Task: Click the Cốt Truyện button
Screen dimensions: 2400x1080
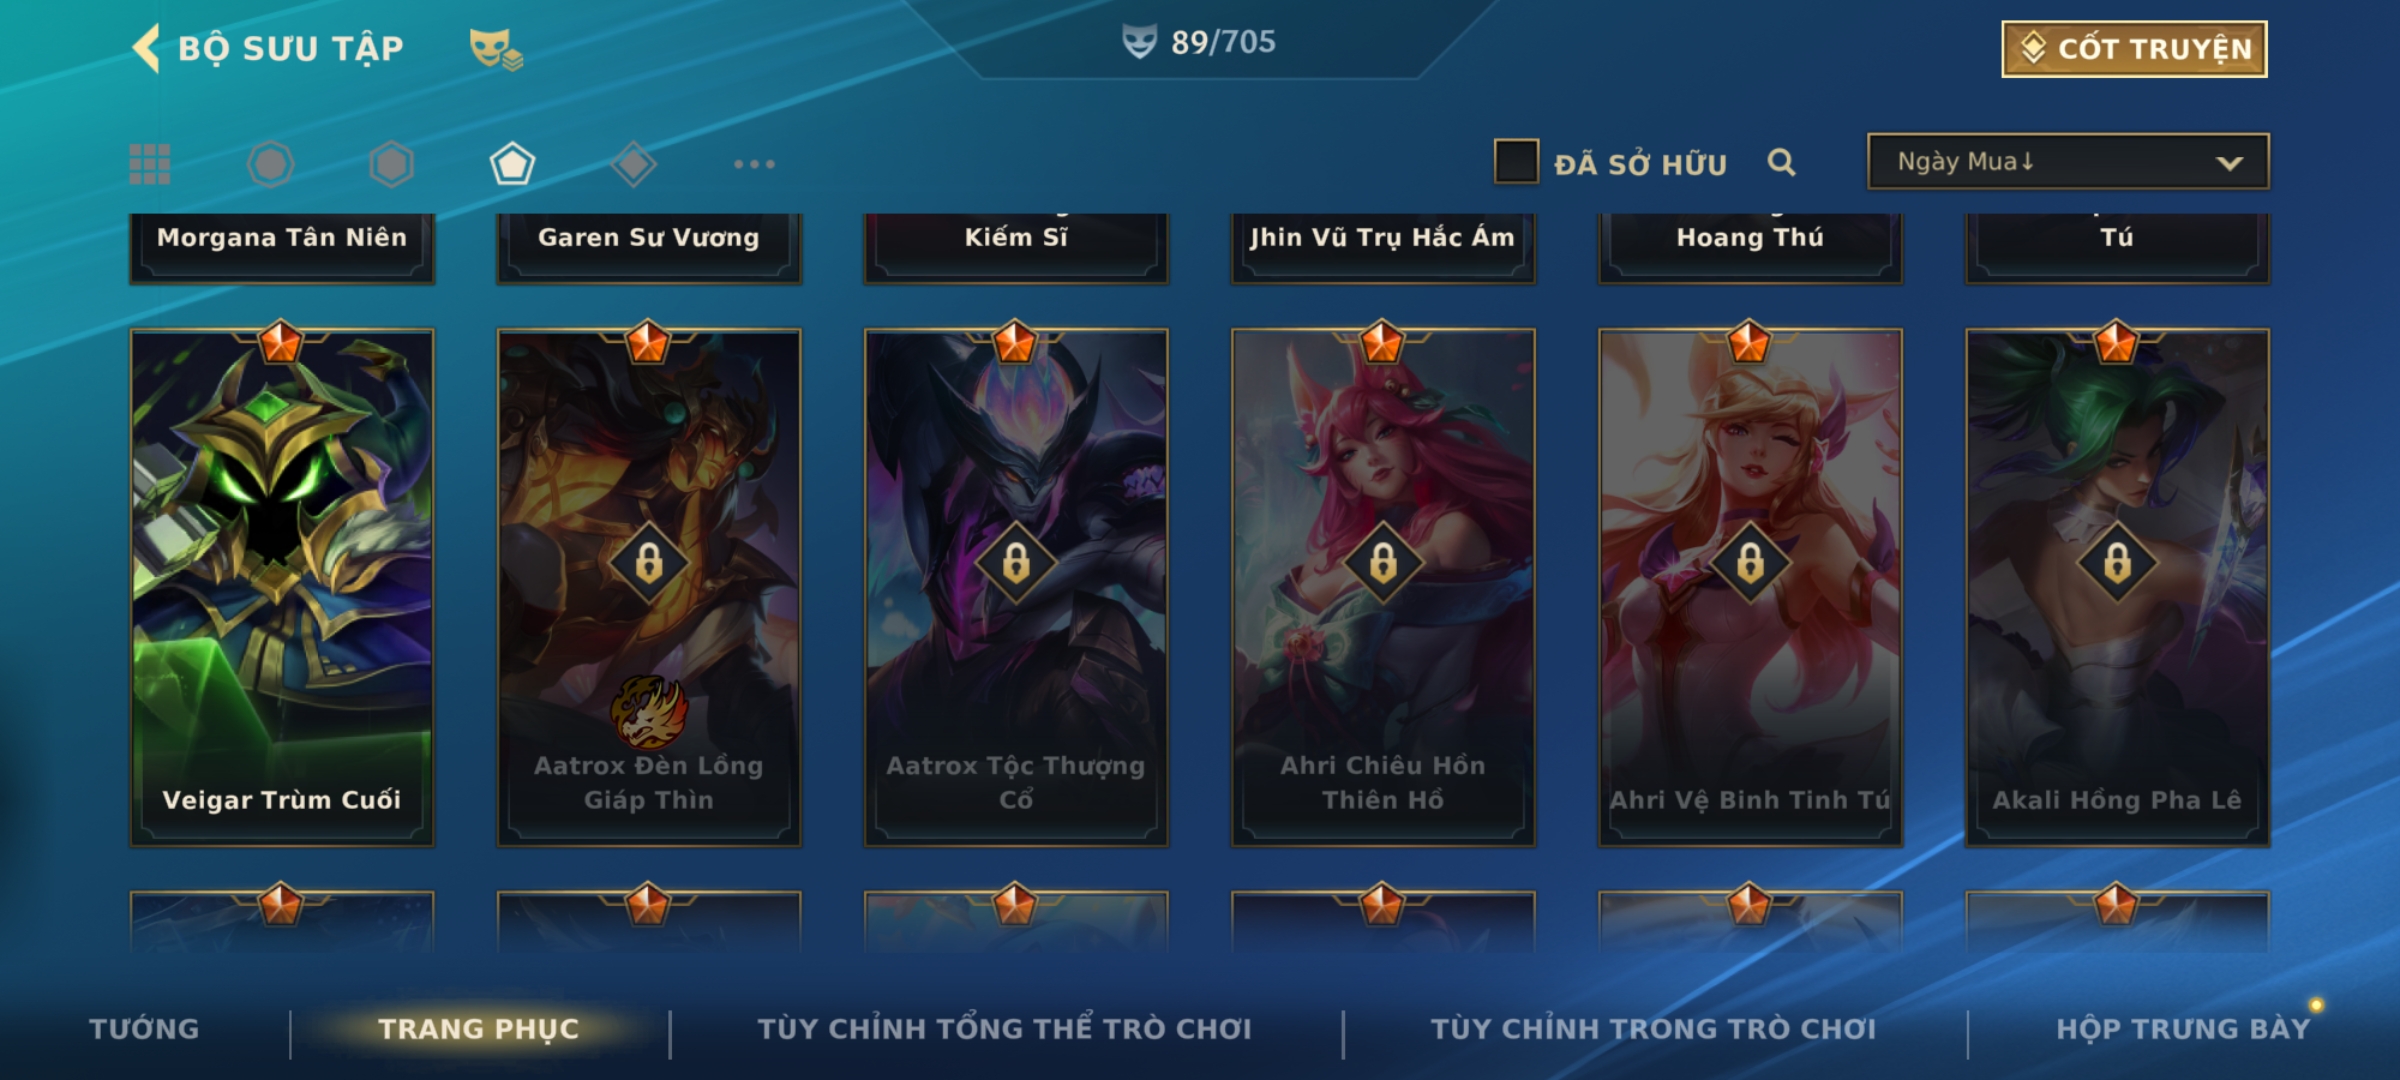Action: pos(2134,48)
